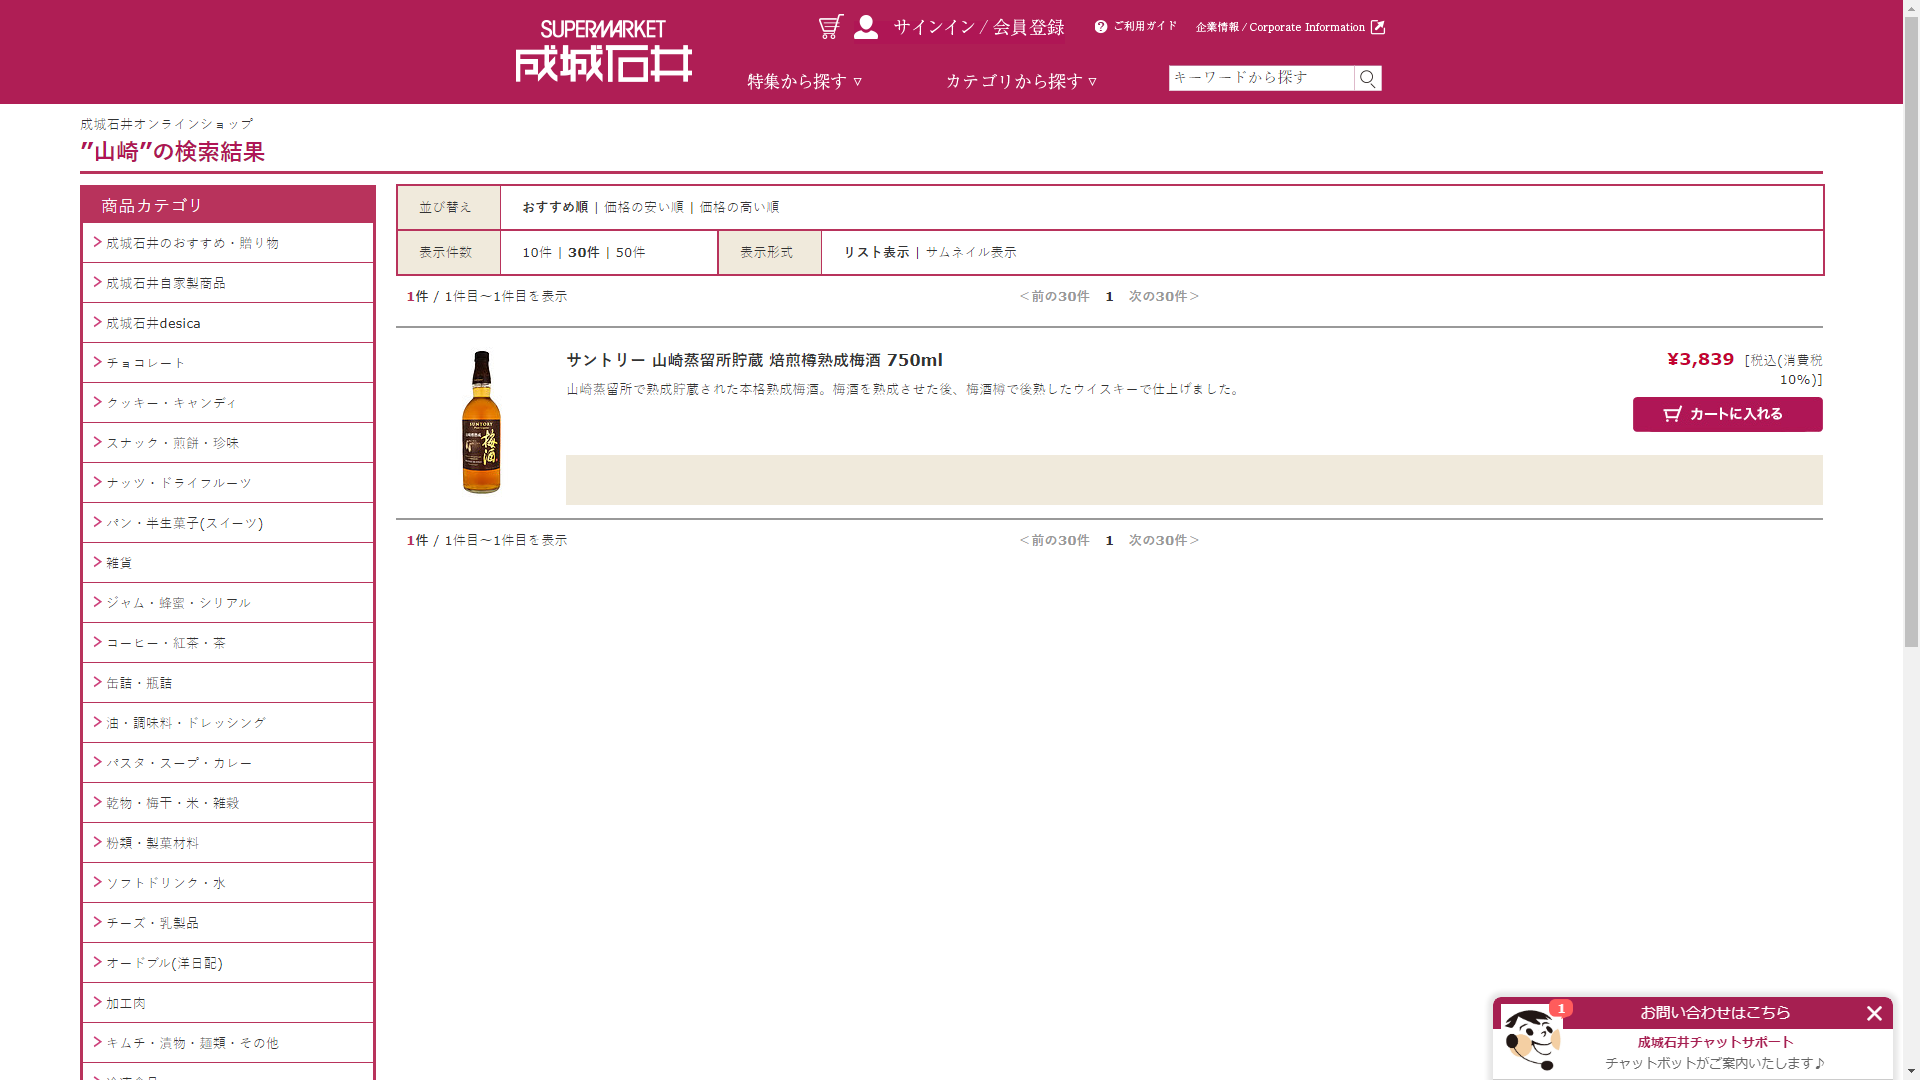The image size is (1920, 1080).
Task: Switch to サムネイル表示 view mode
Action: (970, 252)
